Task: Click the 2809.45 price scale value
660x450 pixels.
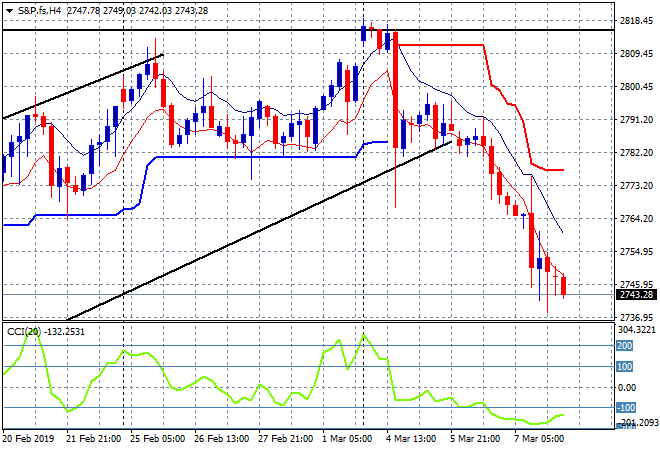Action: (x=636, y=53)
